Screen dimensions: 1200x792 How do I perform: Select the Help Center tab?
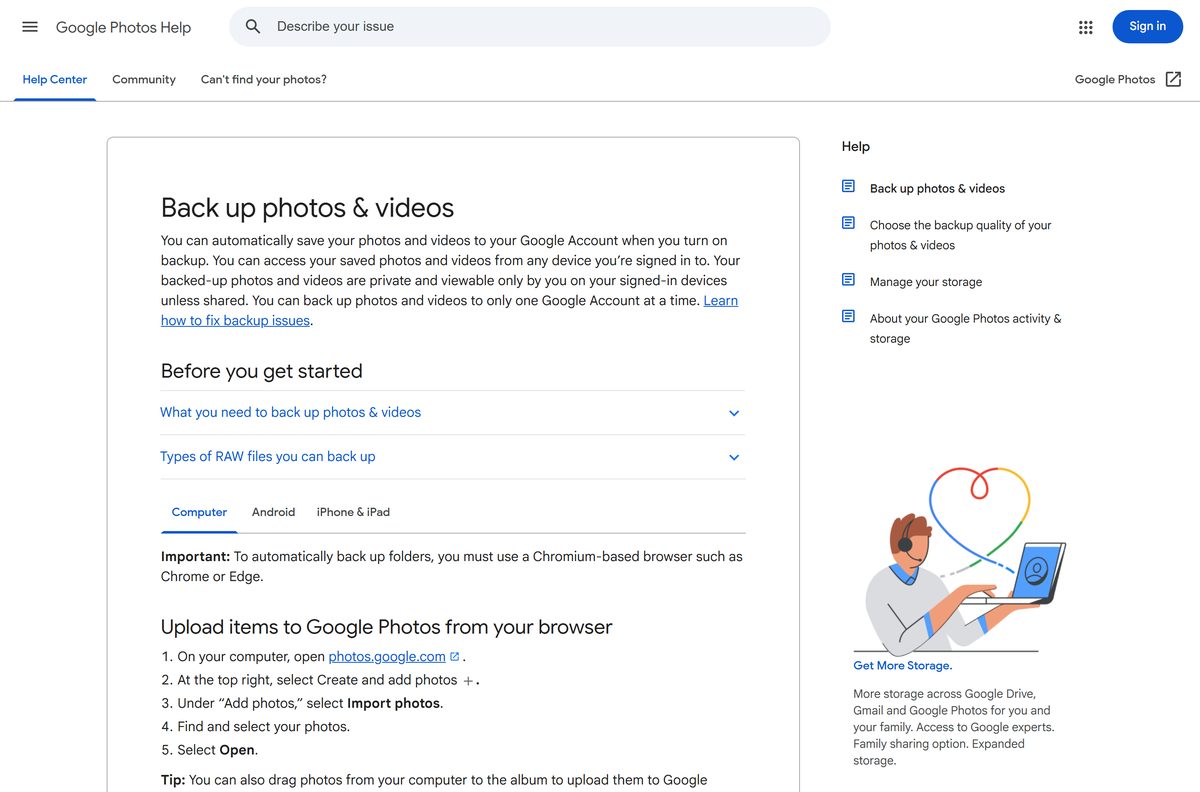click(55, 79)
